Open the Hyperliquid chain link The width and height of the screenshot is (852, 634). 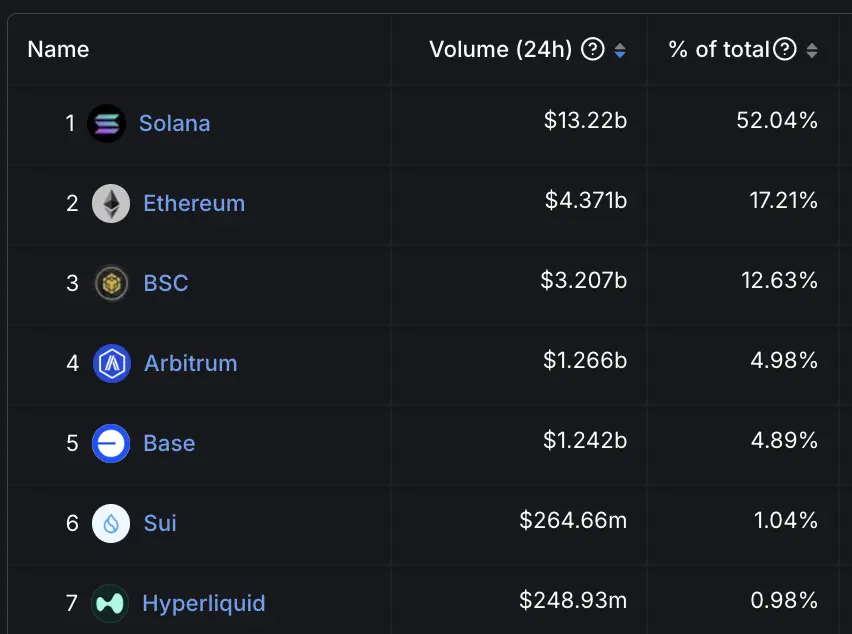pos(204,603)
